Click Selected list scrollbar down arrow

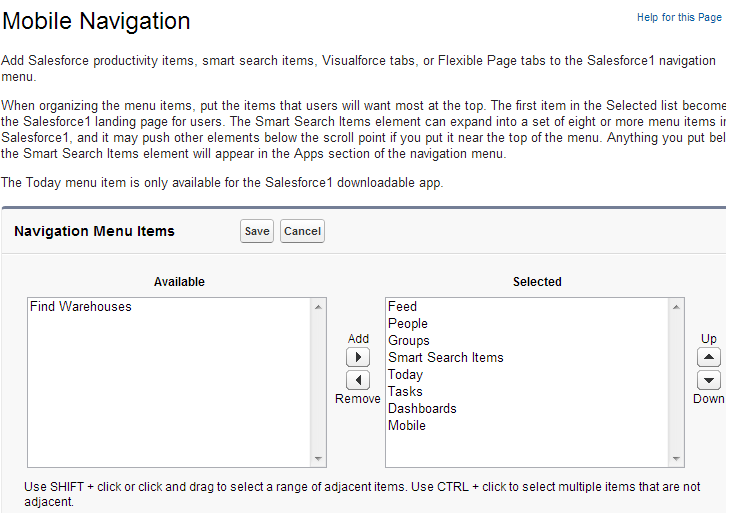point(676,459)
